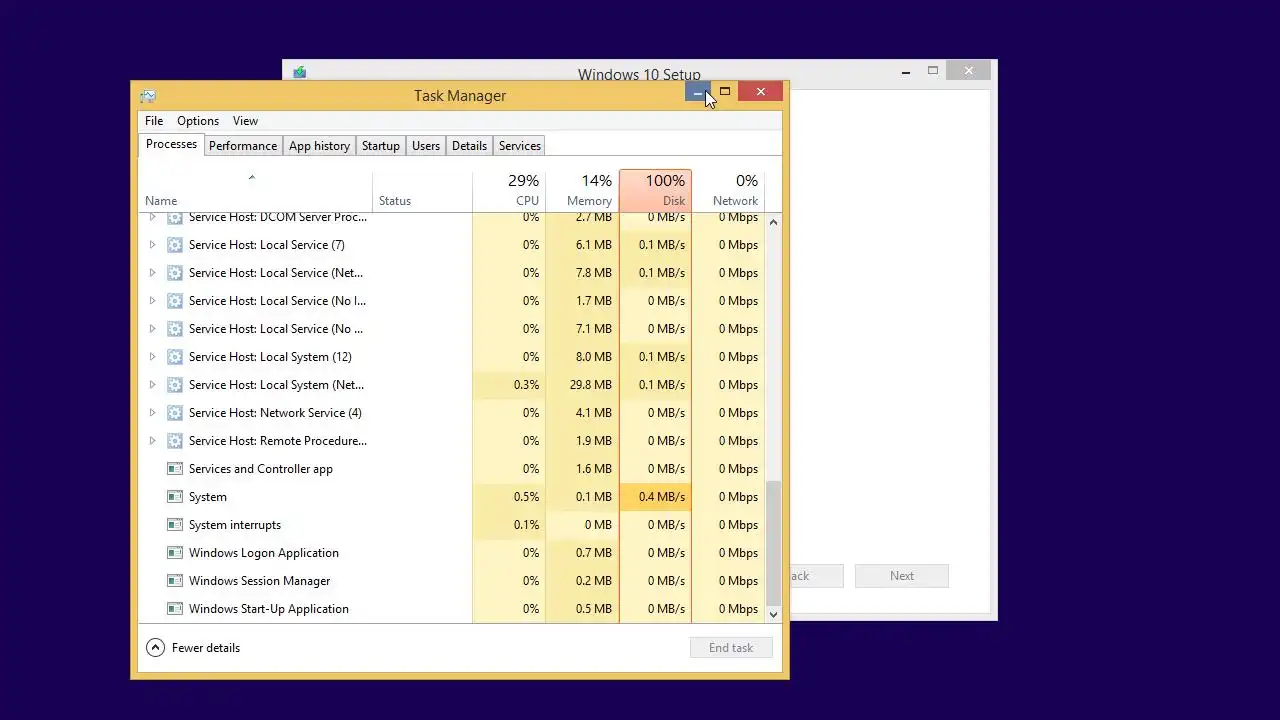The height and width of the screenshot is (720, 1280).
Task: Click Next in Windows 10 Setup
Action: pos(902,576)
